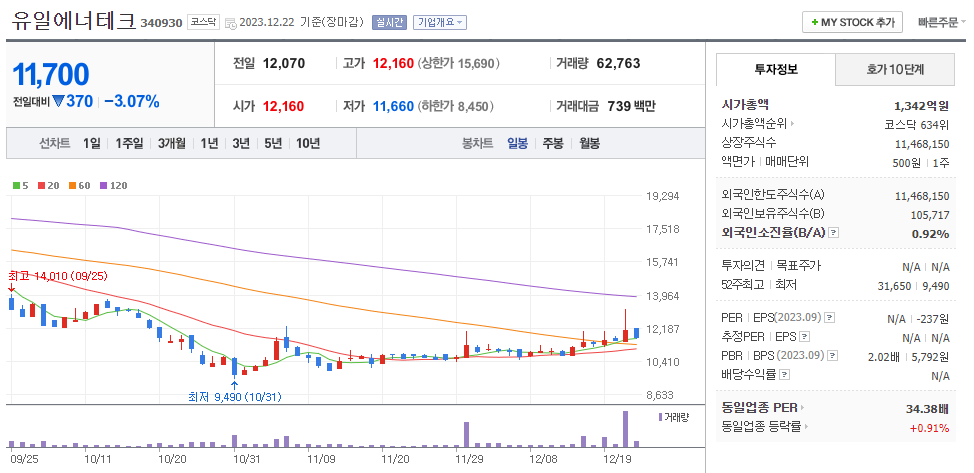Click the +0.91% sector change value
This screenshot has height=473, width=974.
tap(930, 428)
